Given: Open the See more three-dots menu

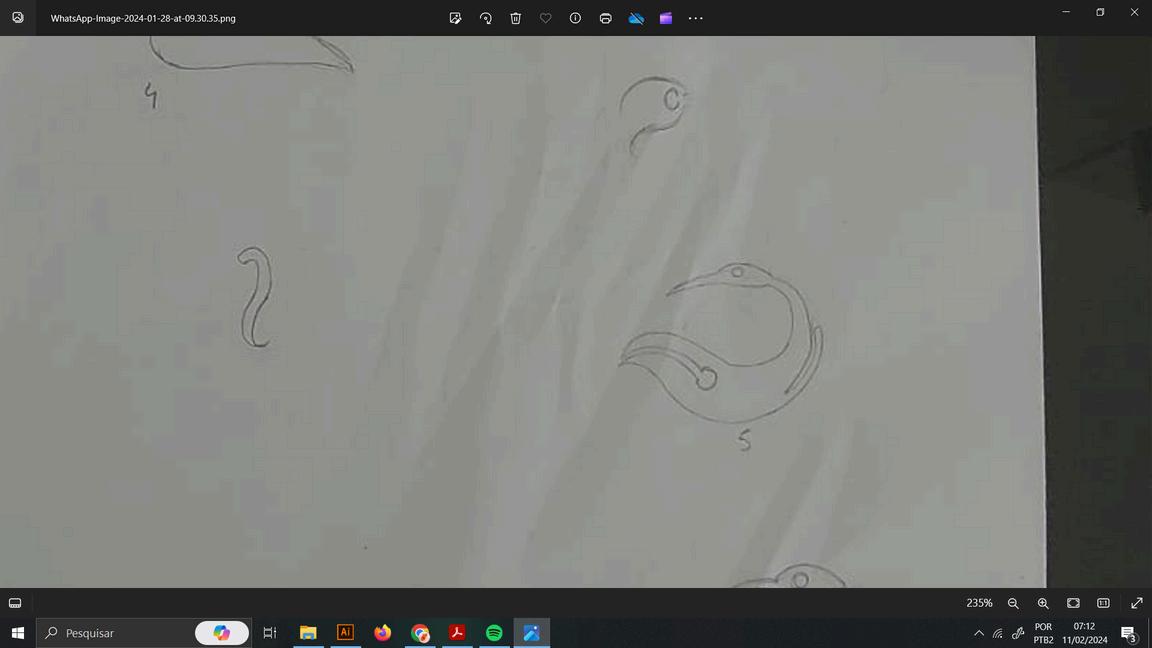Looking at the screenshot, I should 696,18.
